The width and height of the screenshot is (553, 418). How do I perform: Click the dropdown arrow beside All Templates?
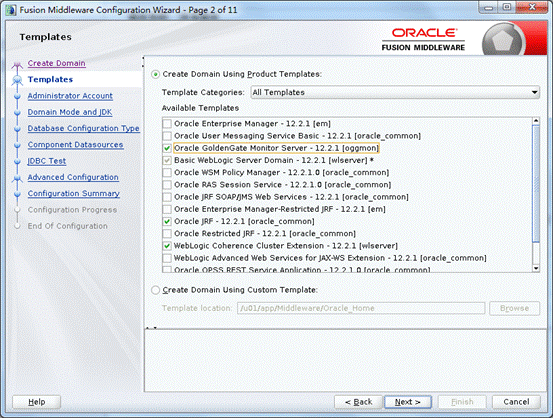(x=535, y=92)
